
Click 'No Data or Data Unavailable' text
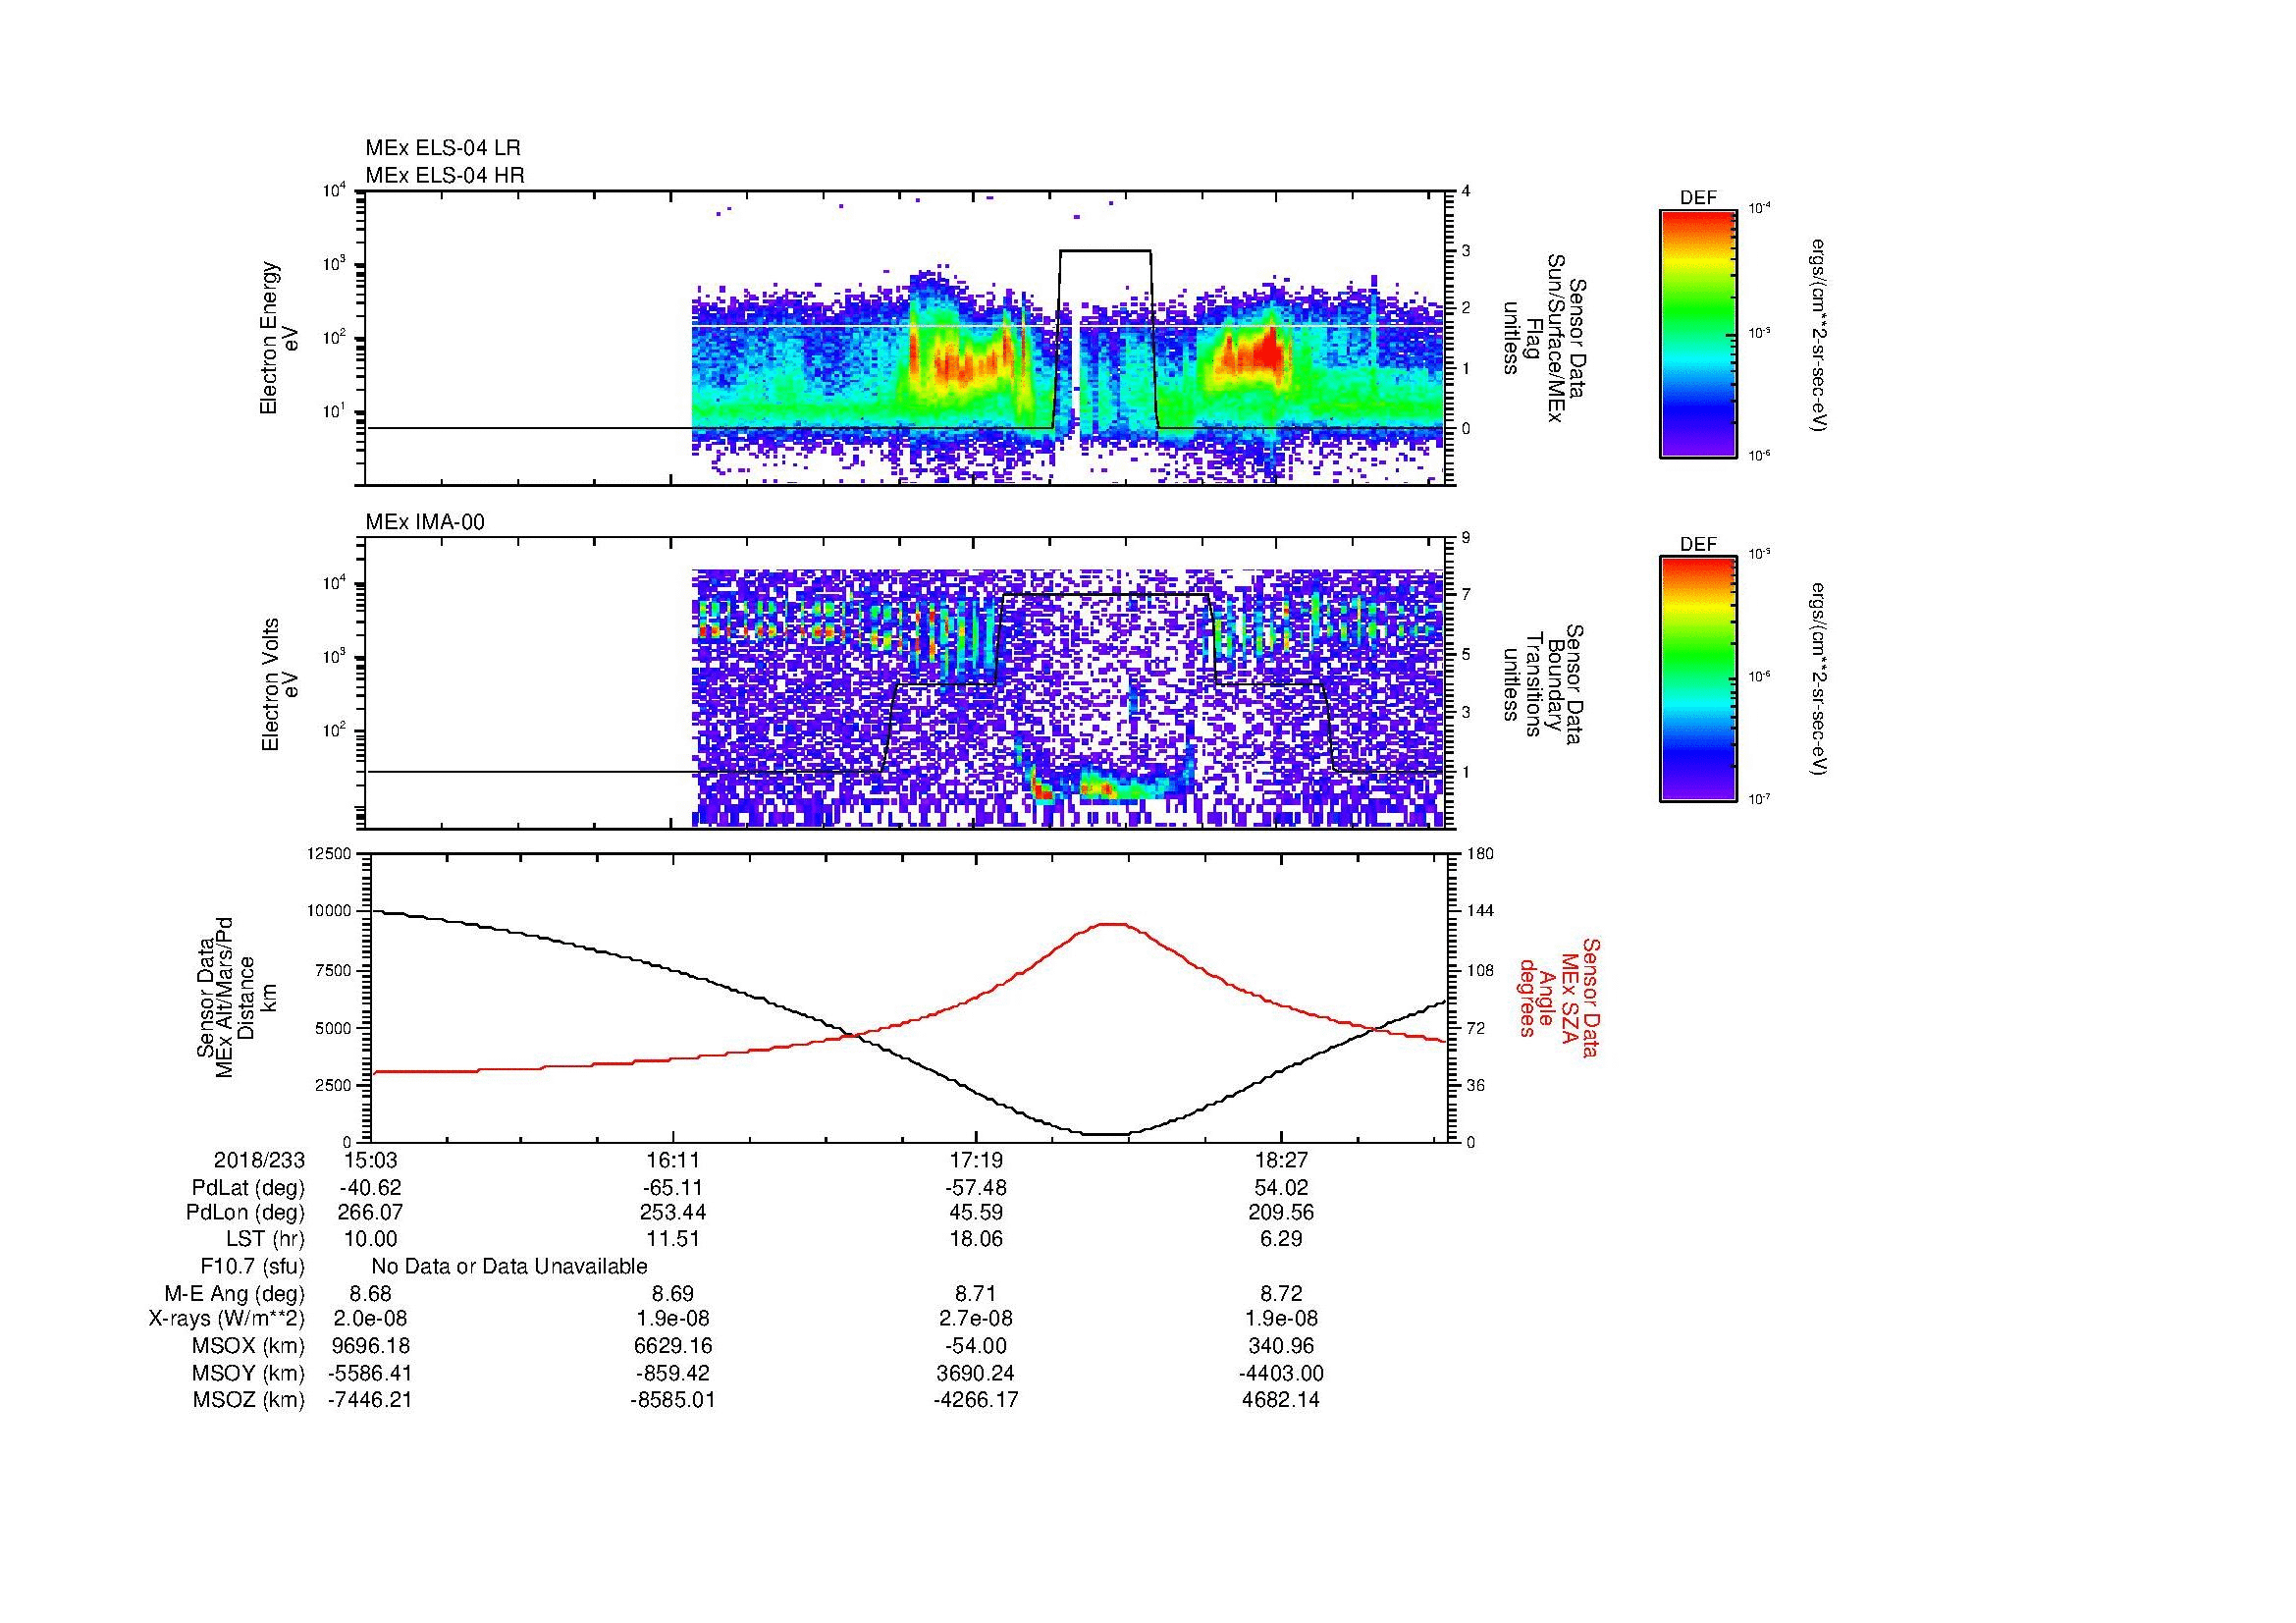point(509,1267)
